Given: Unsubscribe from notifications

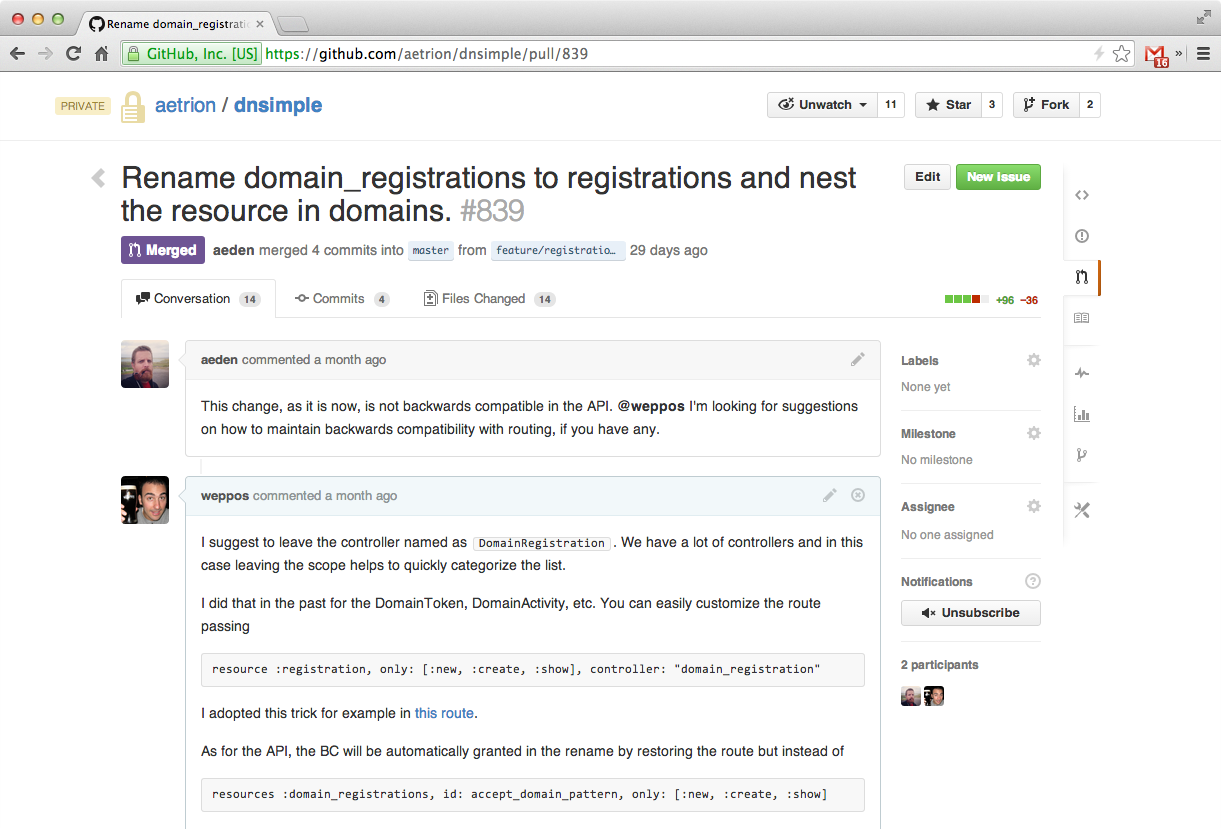Looking at the screenshot, I should [970, 612].
